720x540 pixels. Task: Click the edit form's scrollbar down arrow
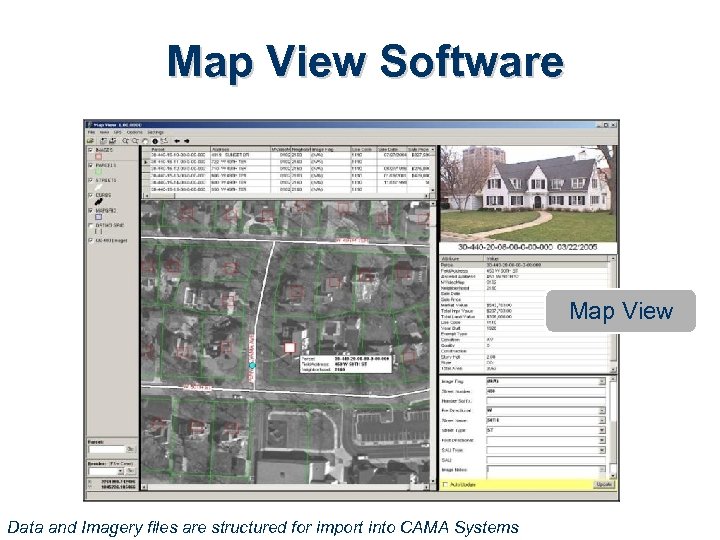pos(613,474)
